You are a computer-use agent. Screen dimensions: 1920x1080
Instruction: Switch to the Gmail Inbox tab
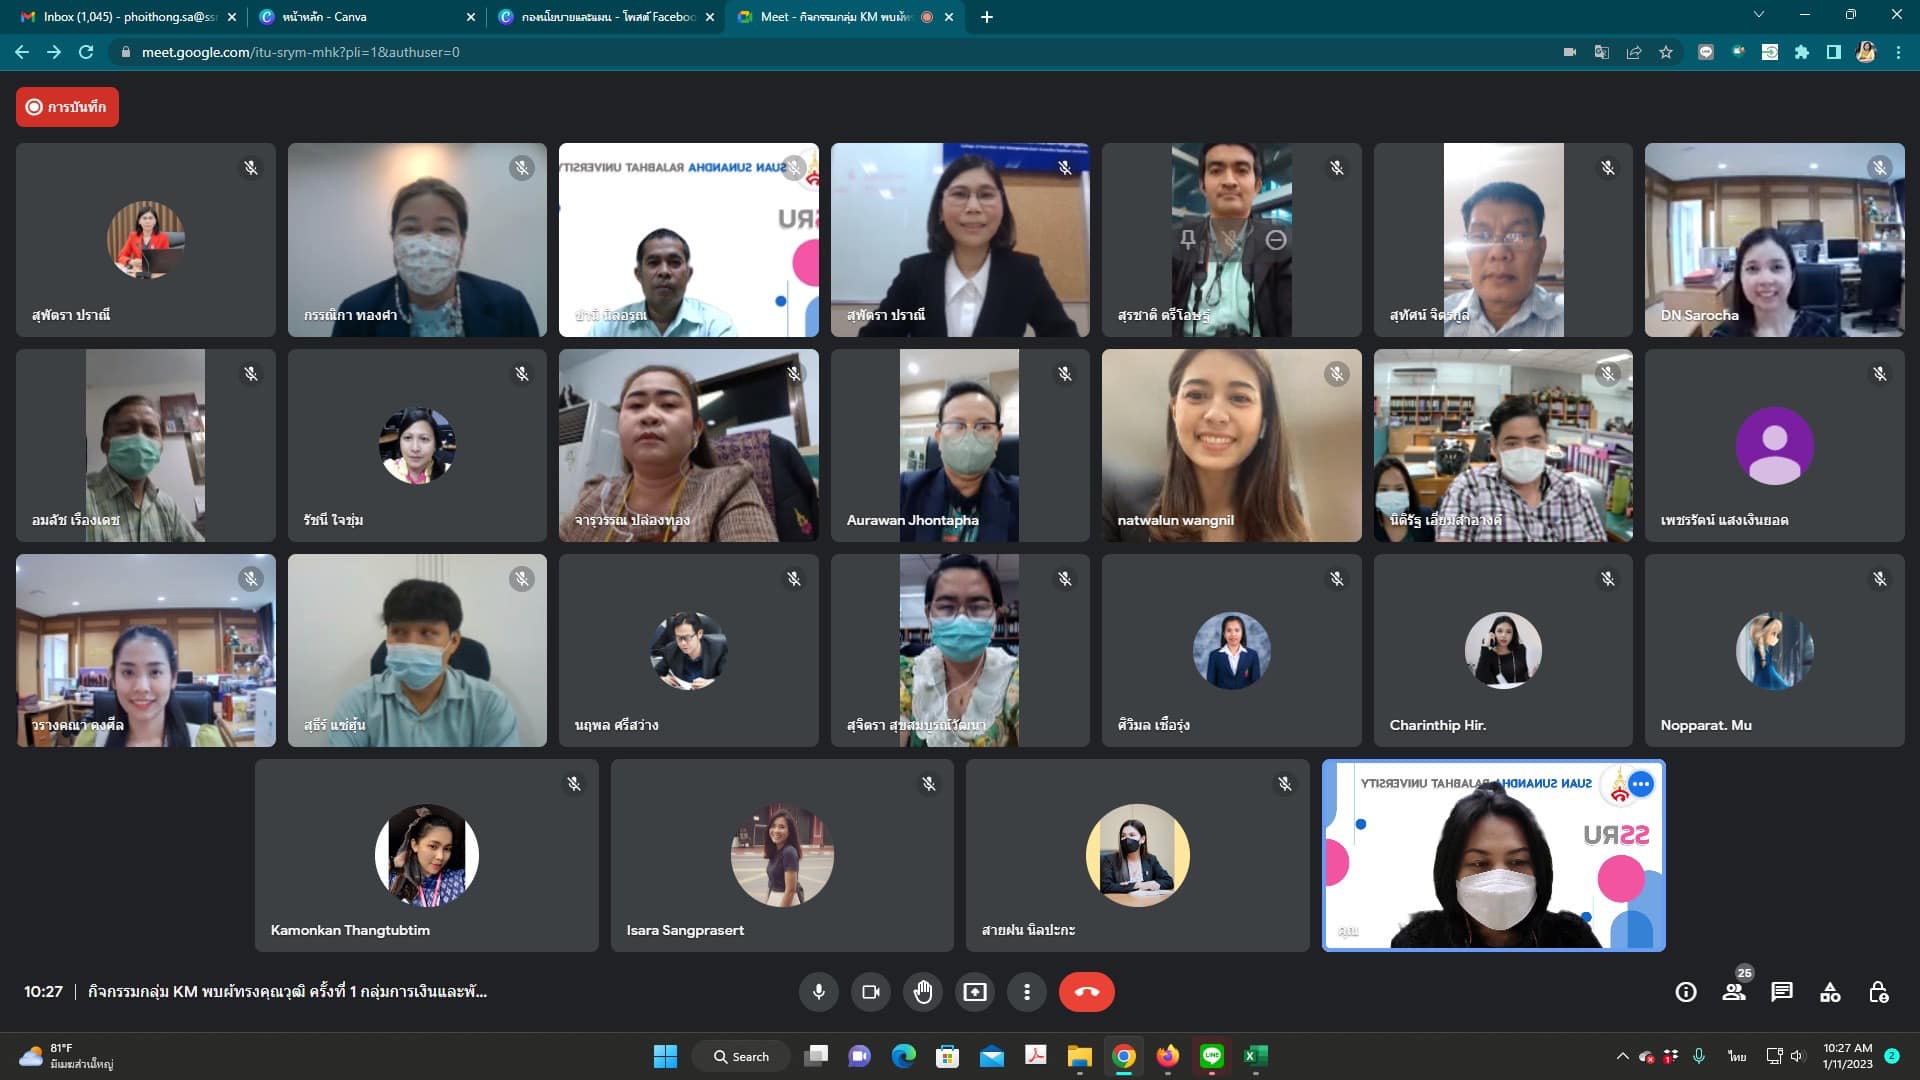coord(125,17)
